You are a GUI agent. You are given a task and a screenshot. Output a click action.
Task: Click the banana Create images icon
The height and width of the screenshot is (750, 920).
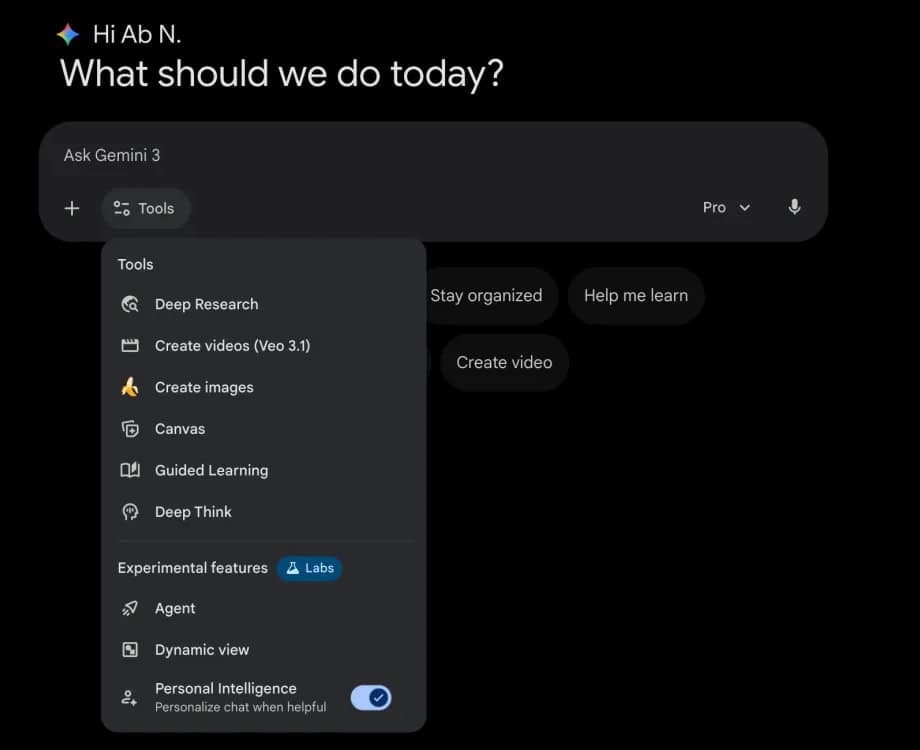tap(130, 387)
